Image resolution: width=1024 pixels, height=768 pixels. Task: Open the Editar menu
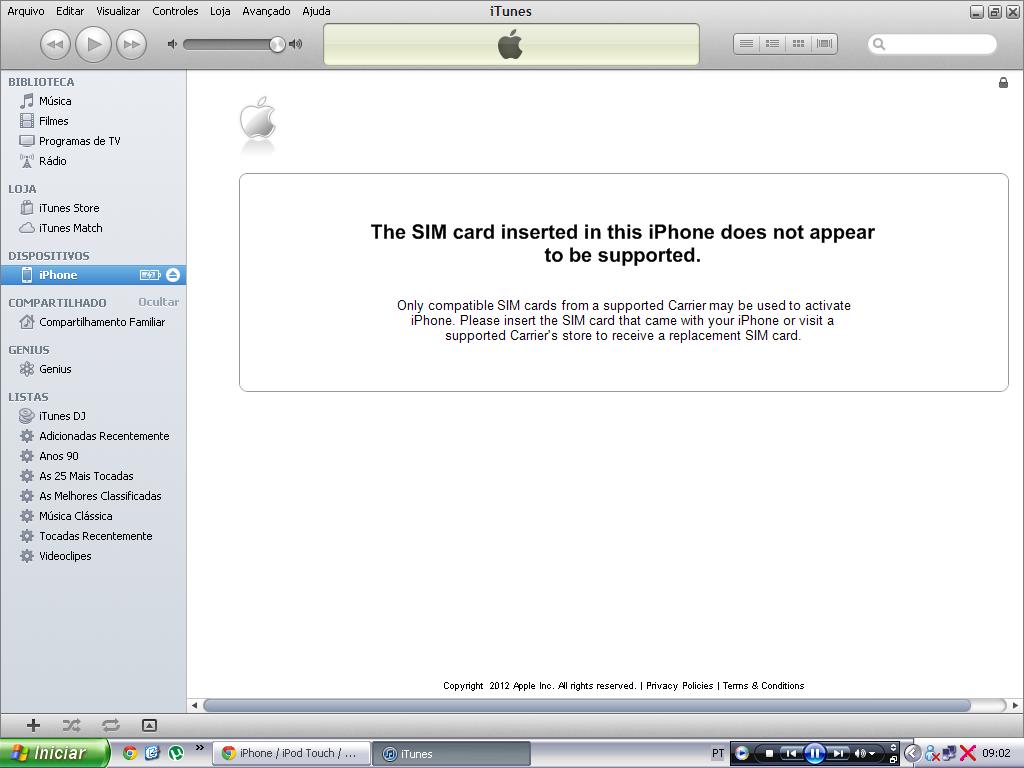pos(70,11)
